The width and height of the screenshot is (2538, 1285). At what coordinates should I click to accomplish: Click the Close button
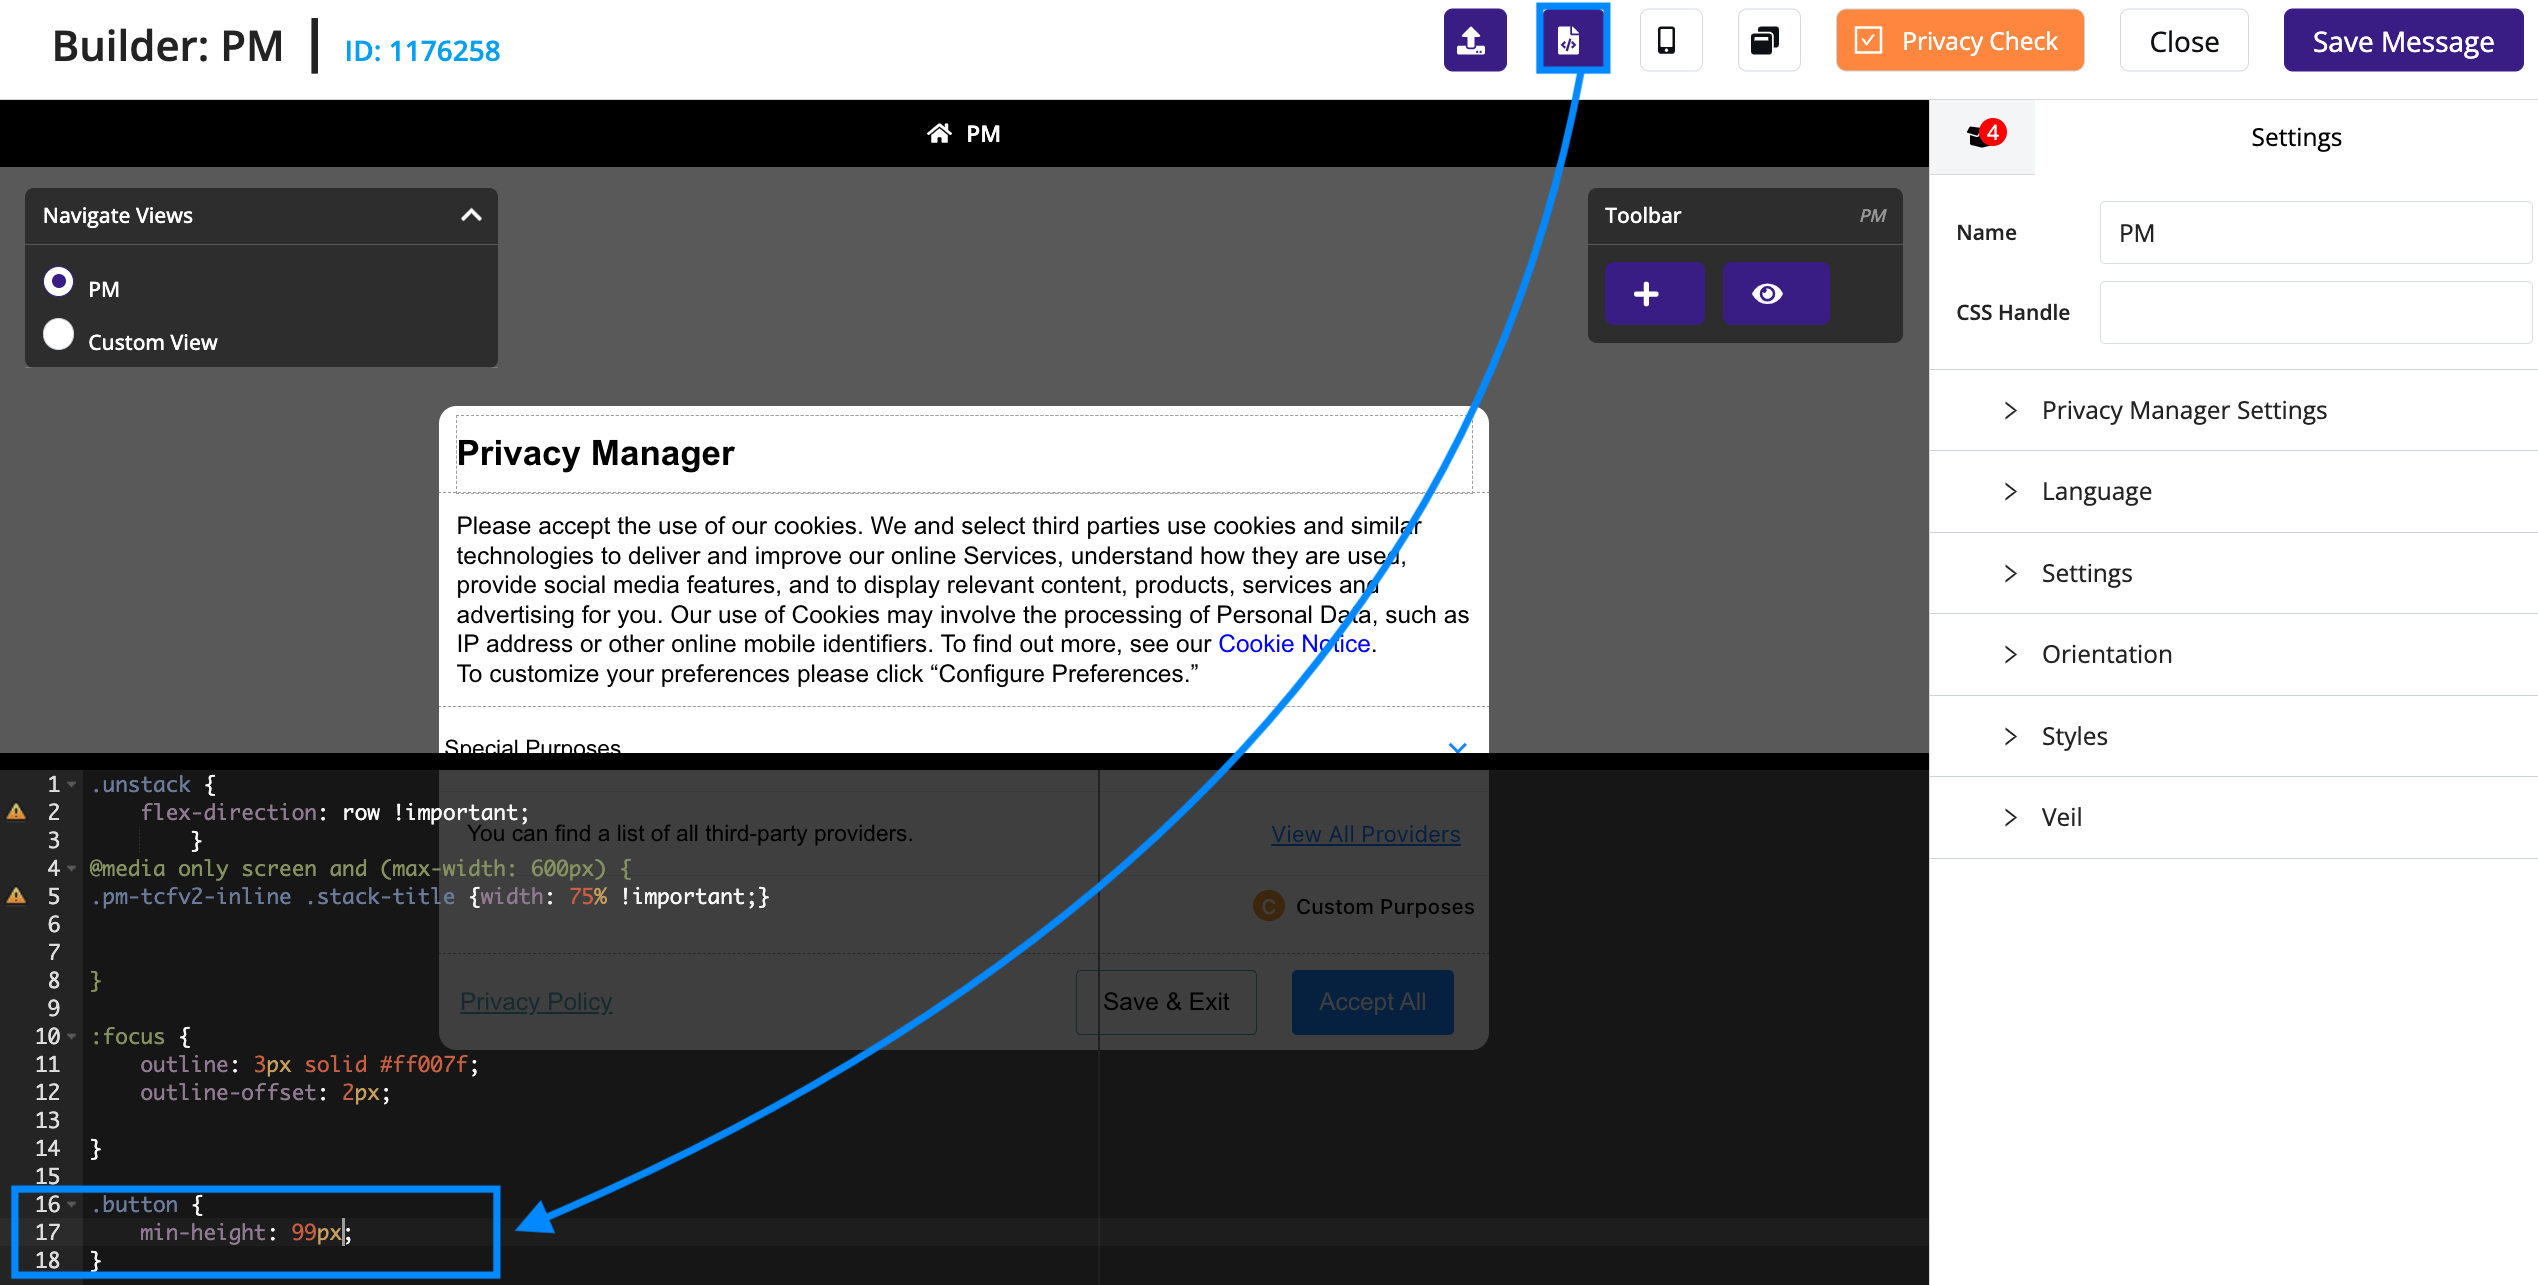pos(2183,41)
